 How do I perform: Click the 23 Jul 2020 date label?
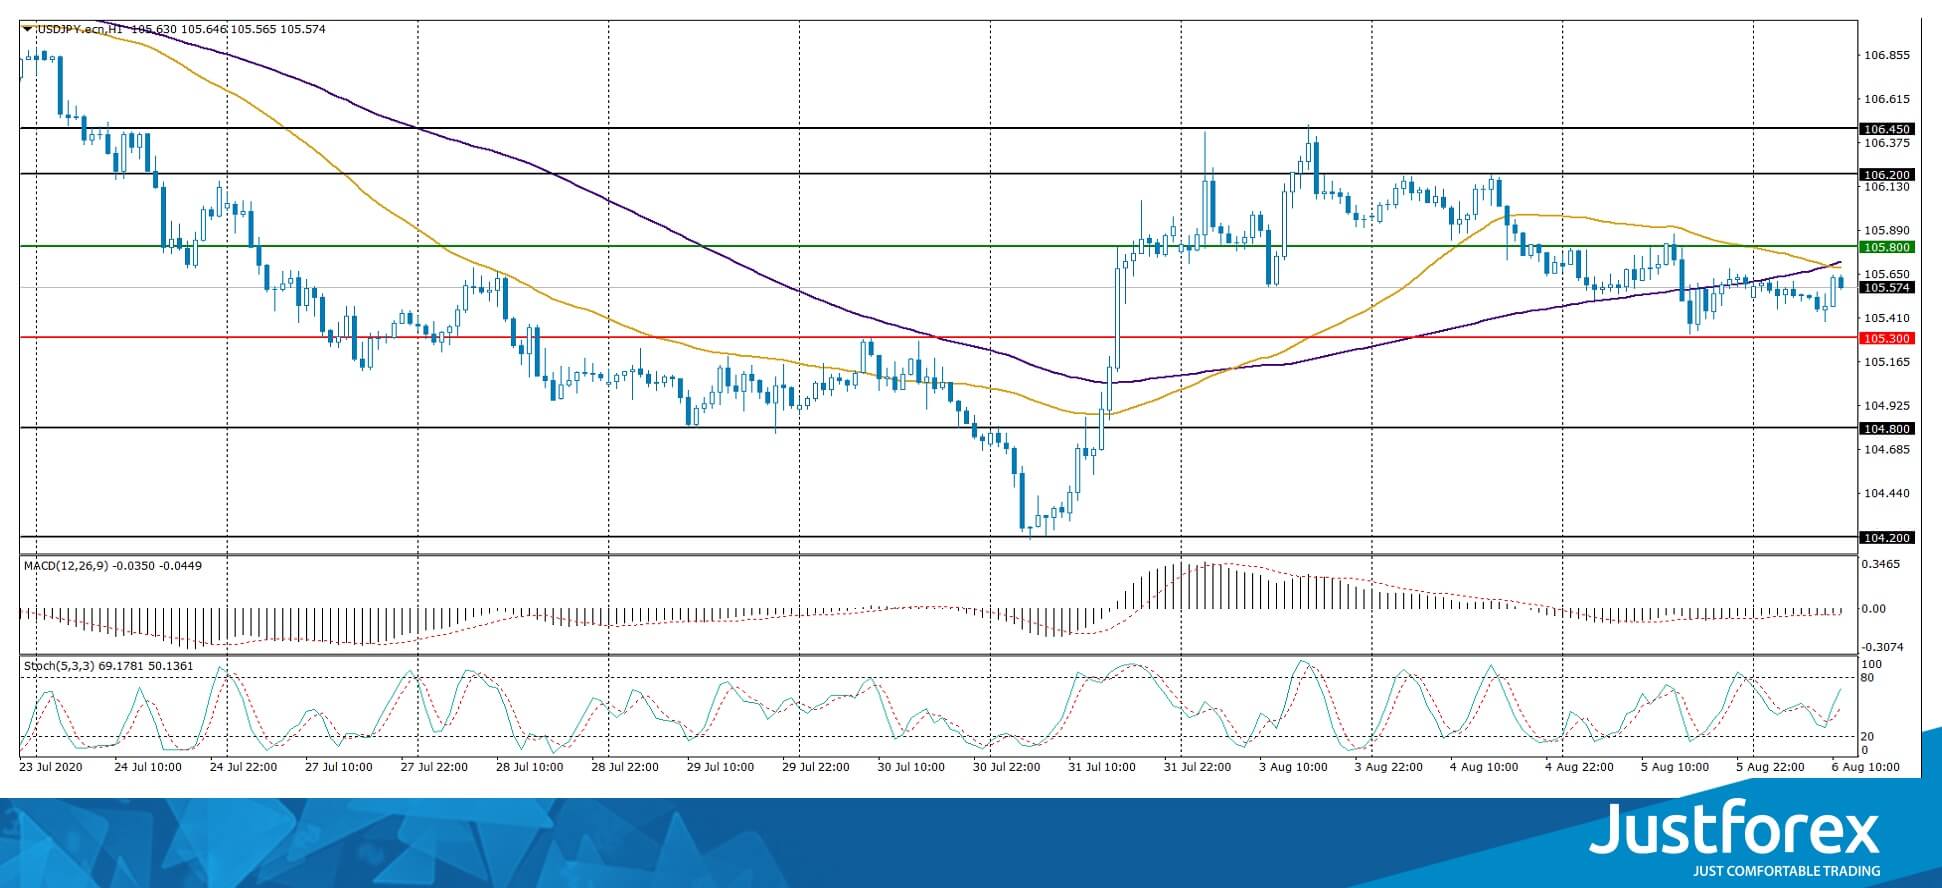50,767
